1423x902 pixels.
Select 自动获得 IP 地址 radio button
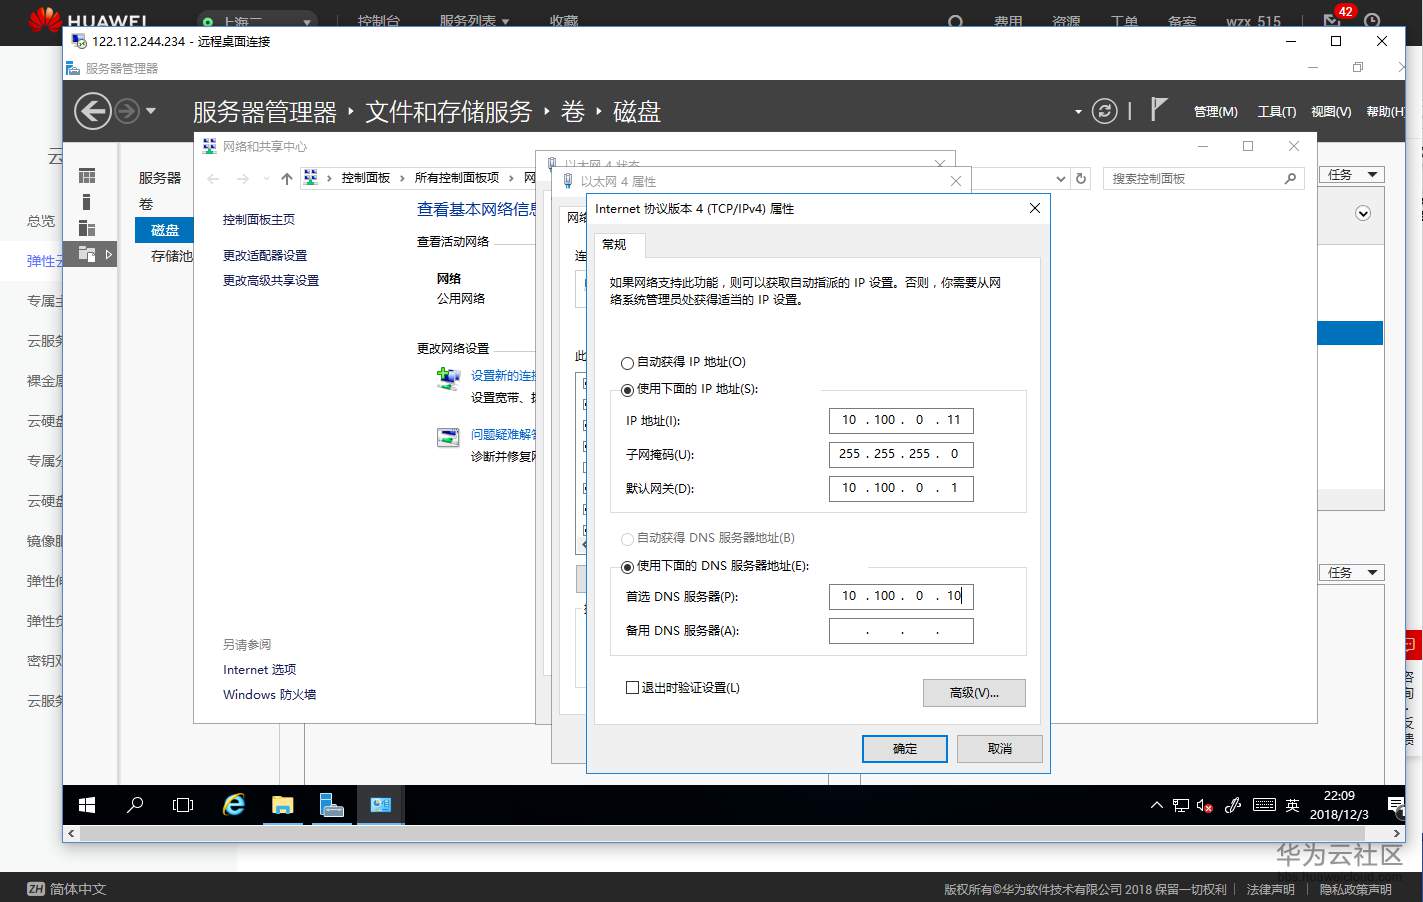[627, 362]
